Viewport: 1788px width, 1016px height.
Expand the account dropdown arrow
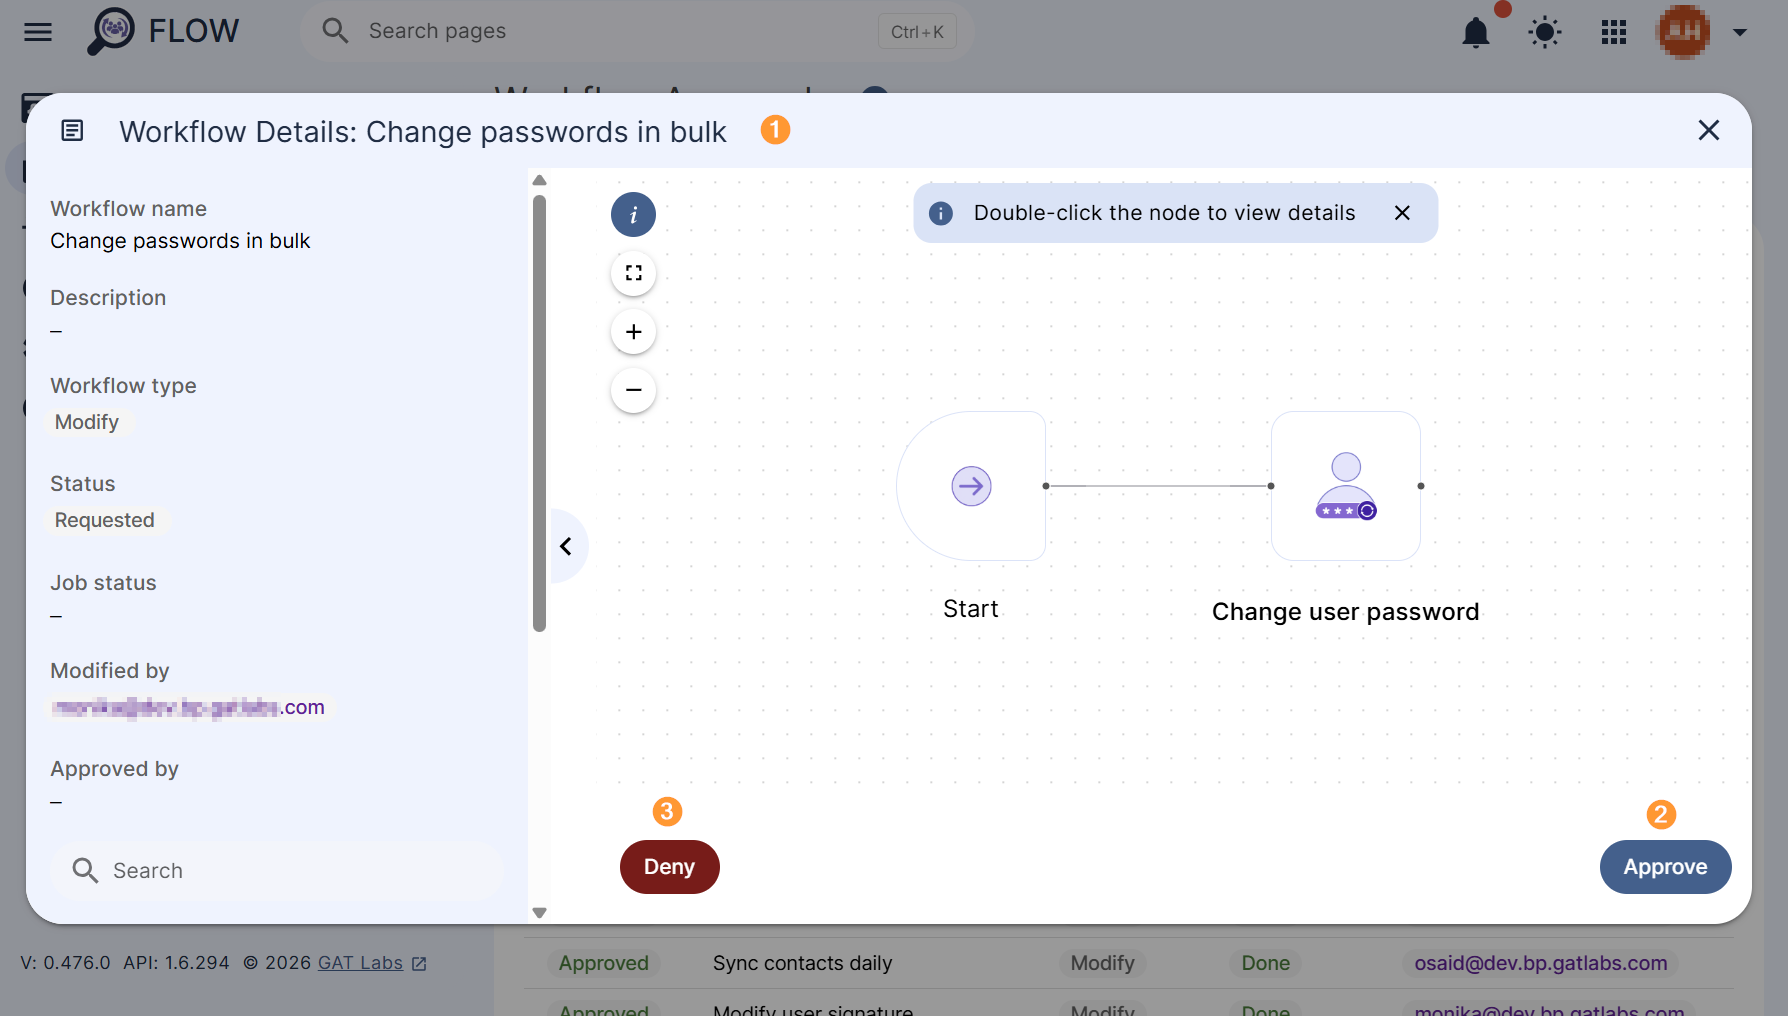click(1740, 32)
